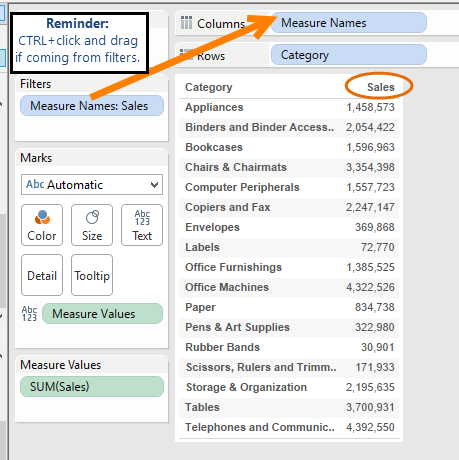459x460 pixels.
Task: Select the Measure Names pill in Columns
Action: [349, 23]
